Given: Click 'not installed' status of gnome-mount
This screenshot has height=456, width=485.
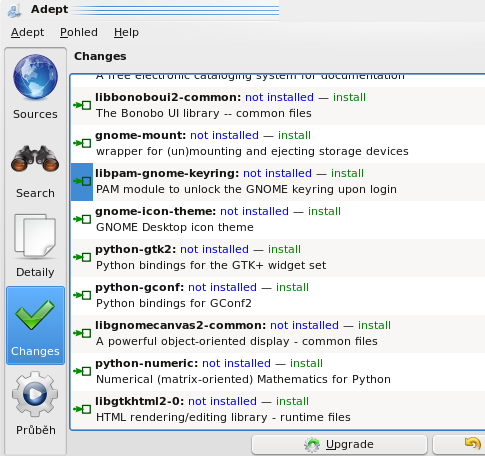Looking at the screenshot, I should click(x=224, y=135).
